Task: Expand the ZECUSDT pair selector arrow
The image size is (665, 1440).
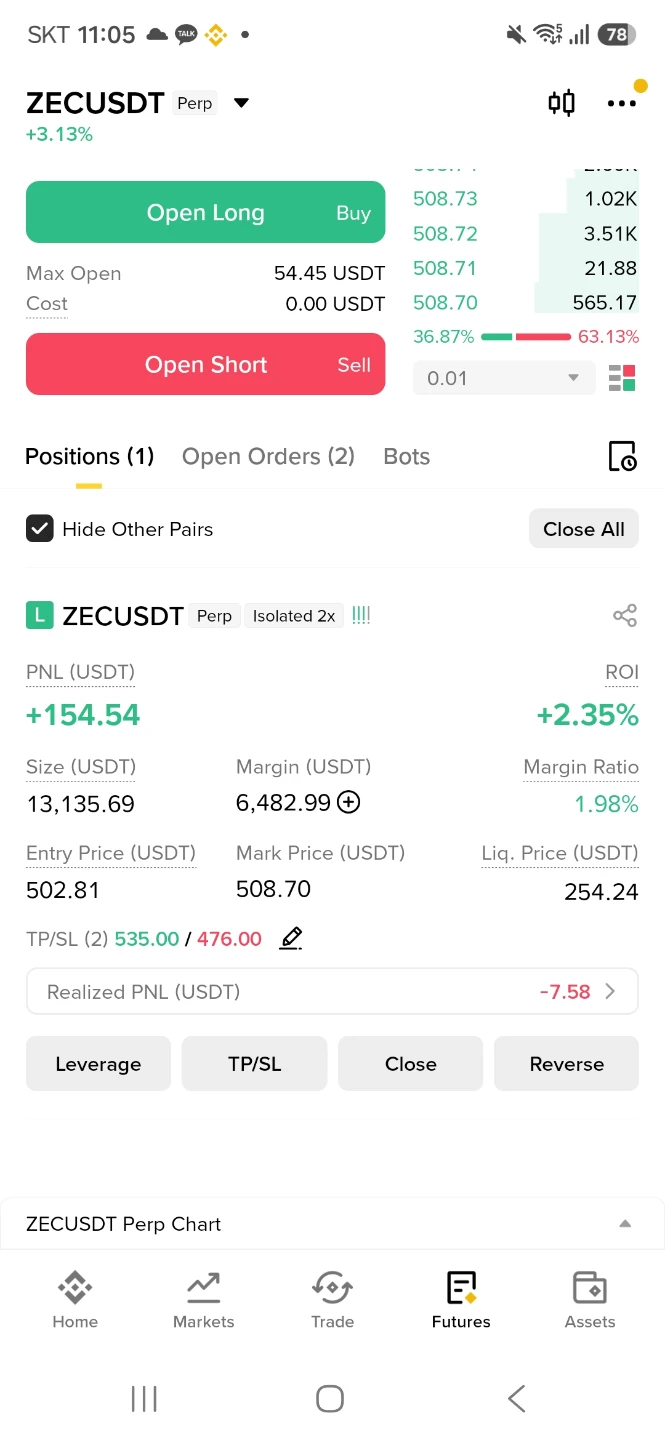Action: coord(241,103)
